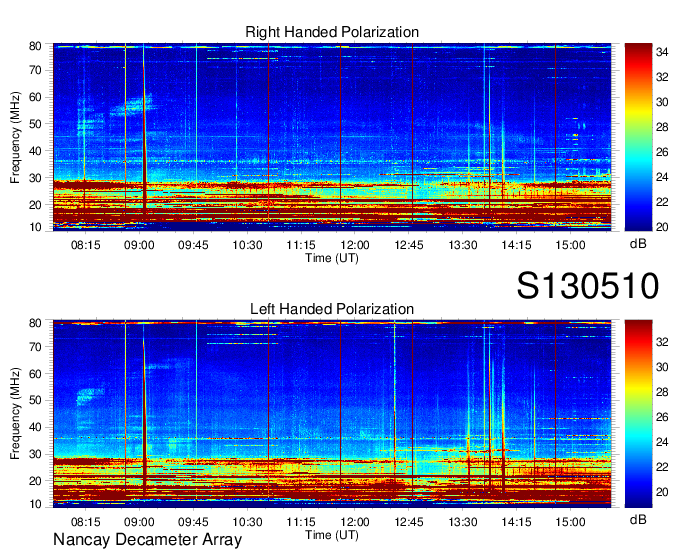Click the 15:00 tick label on the bottom plot
Screen dimensions: 680x552
point(570,522)
